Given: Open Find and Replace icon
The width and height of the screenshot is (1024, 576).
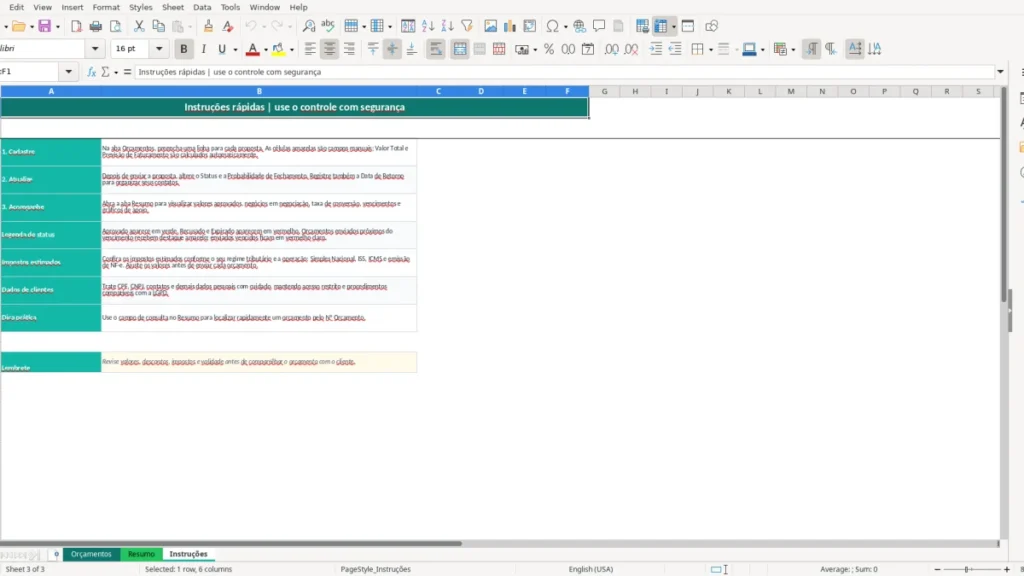Looking at the screenshot, I should 309,26.
